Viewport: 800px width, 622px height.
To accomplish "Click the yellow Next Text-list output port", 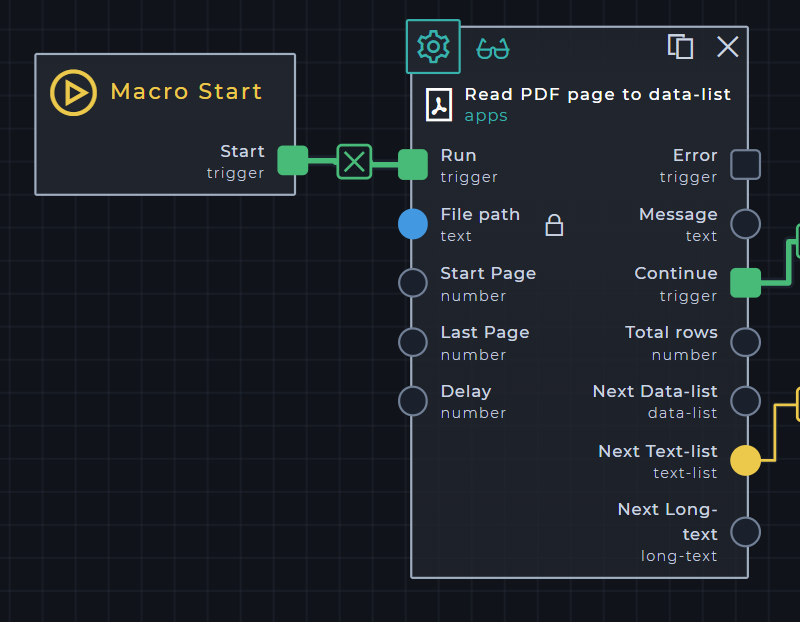I will (745, 460).
